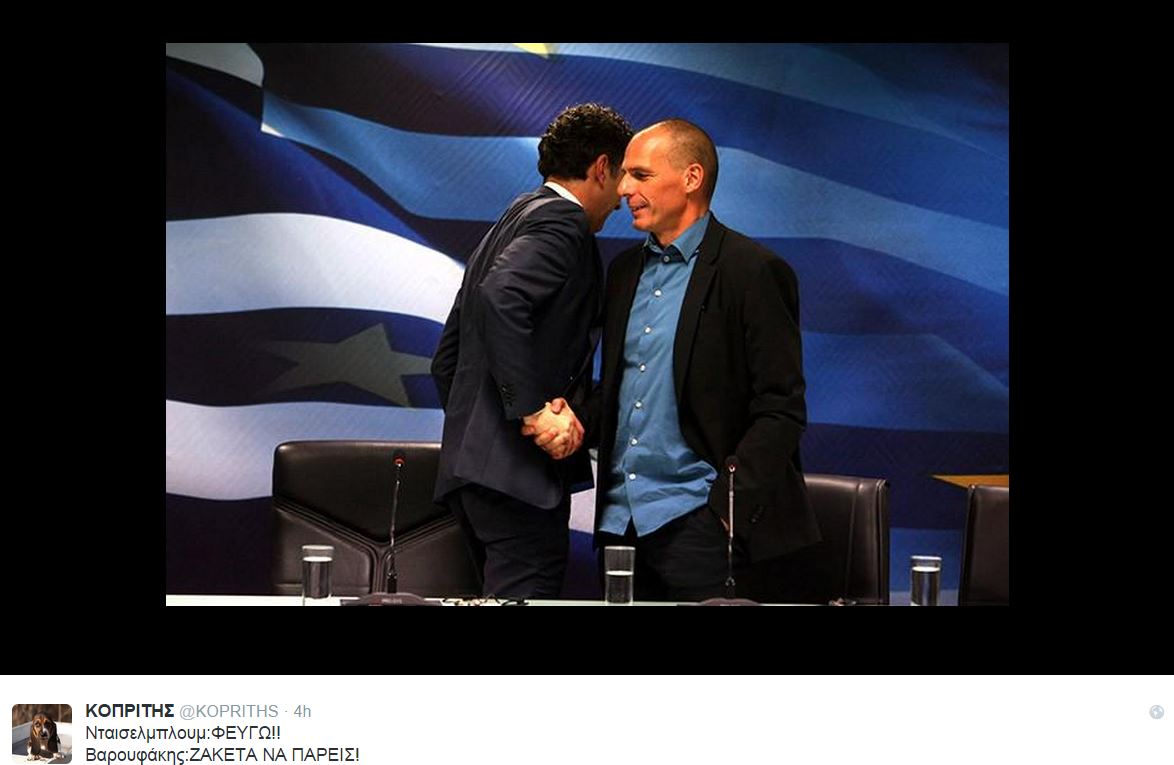Click the @KOPRITHS handle

[228, 711]
